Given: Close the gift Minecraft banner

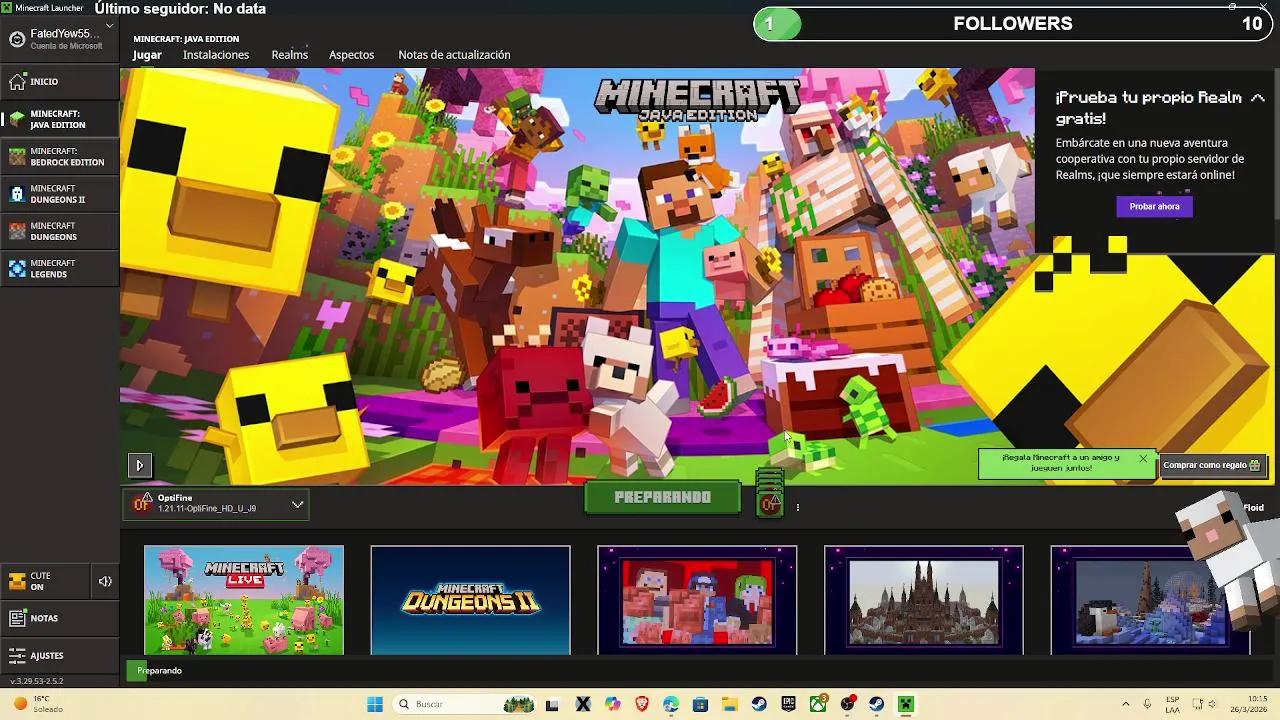Looking at the screenshot, I should 1143,459.
